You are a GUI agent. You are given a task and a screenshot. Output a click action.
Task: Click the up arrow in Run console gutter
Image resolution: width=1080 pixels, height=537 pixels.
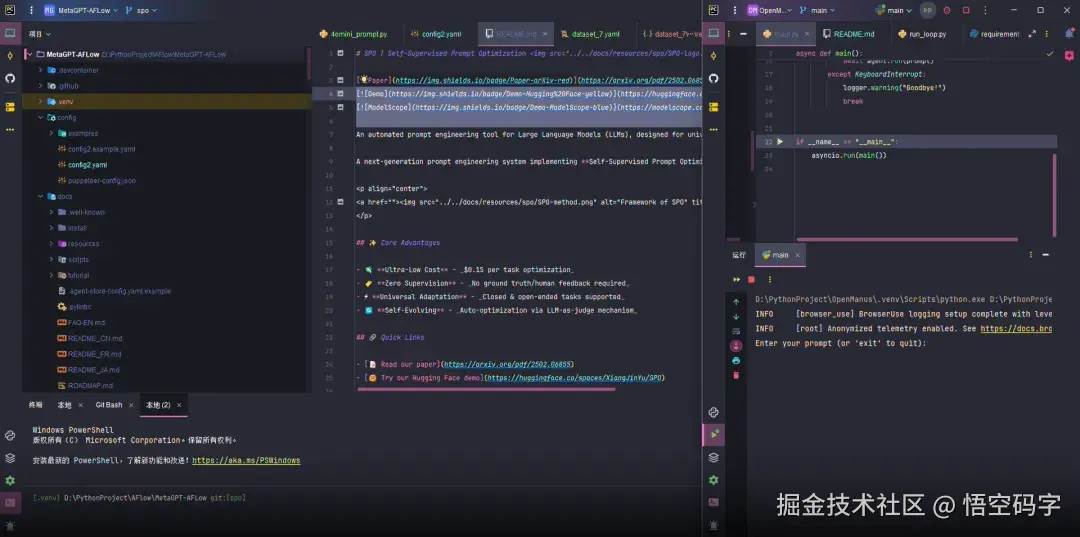pos(736,302)
